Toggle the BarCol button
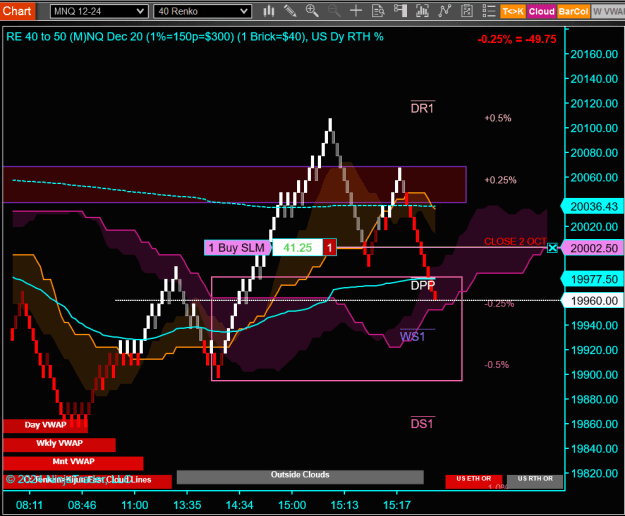625x516 pixels. [573, 12]
